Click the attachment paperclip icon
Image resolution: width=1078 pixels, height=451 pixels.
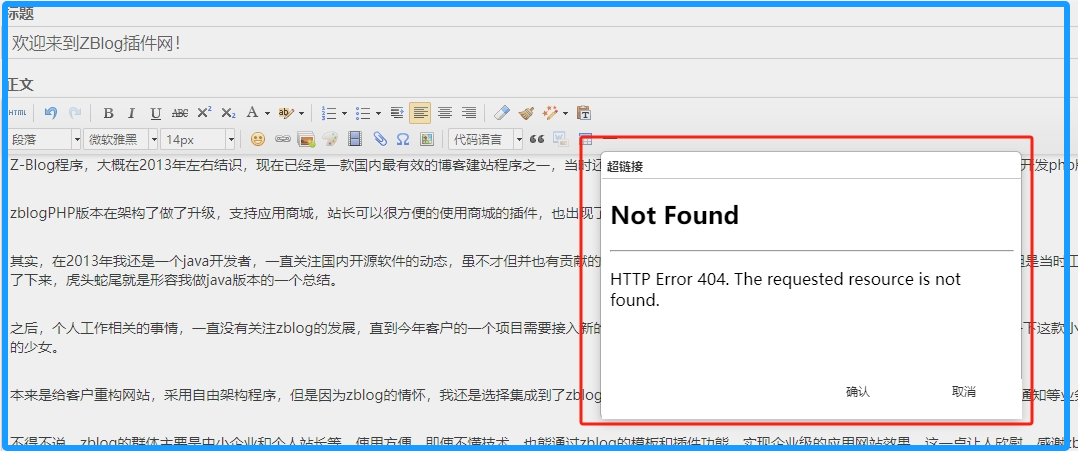point(380,139)
